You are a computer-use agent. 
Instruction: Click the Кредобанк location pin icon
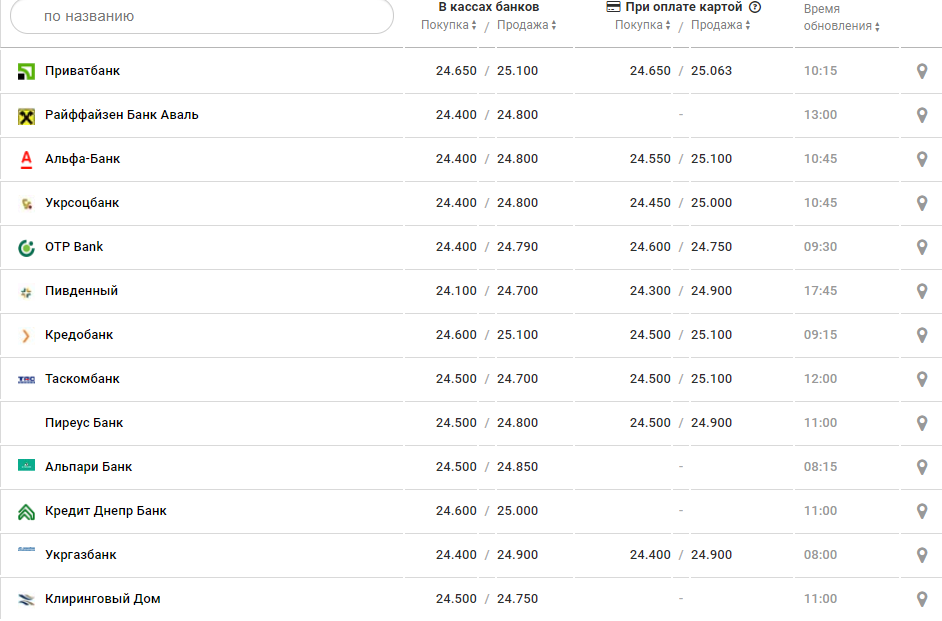[x=922, y=335]
